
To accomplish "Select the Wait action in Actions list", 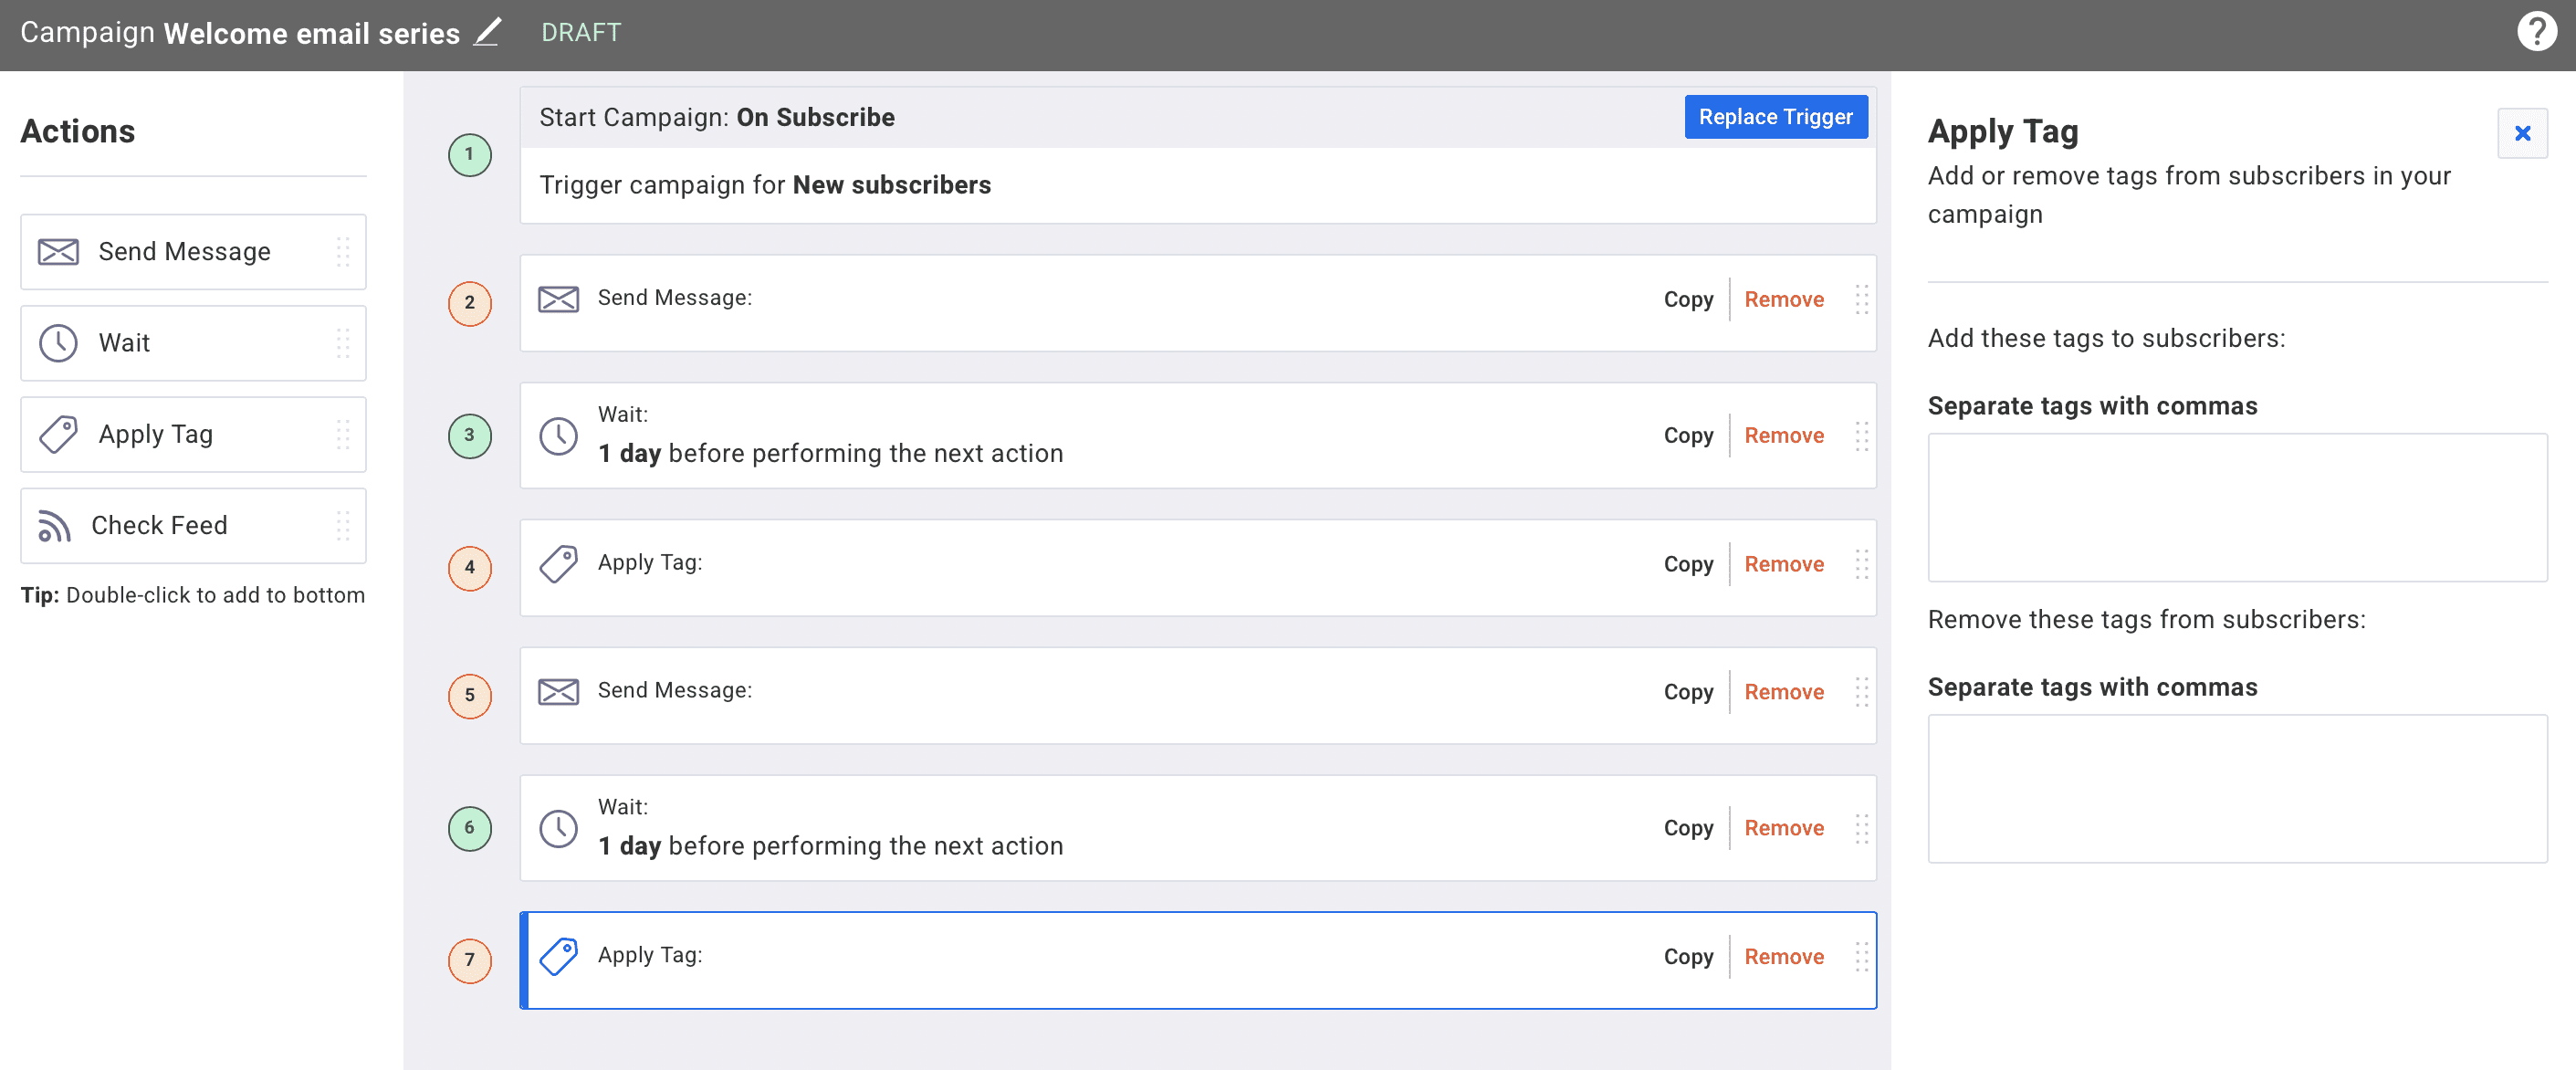I will tap(193, 343).
